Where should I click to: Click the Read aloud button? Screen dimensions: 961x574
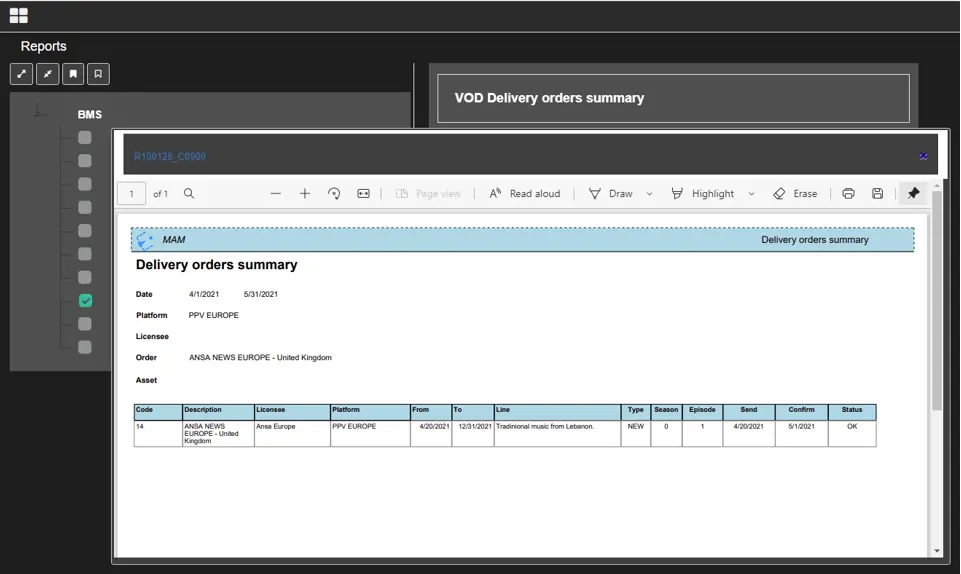point(524,194)
